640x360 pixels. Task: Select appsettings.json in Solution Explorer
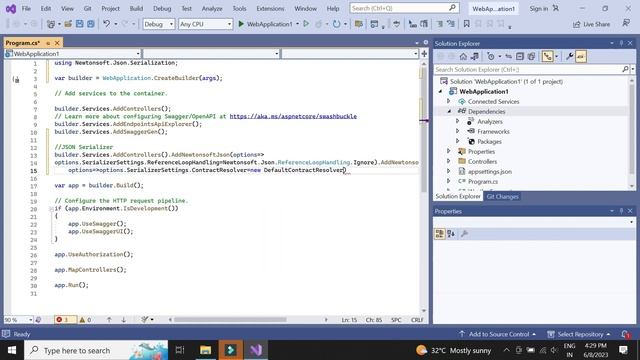[489, 171]
